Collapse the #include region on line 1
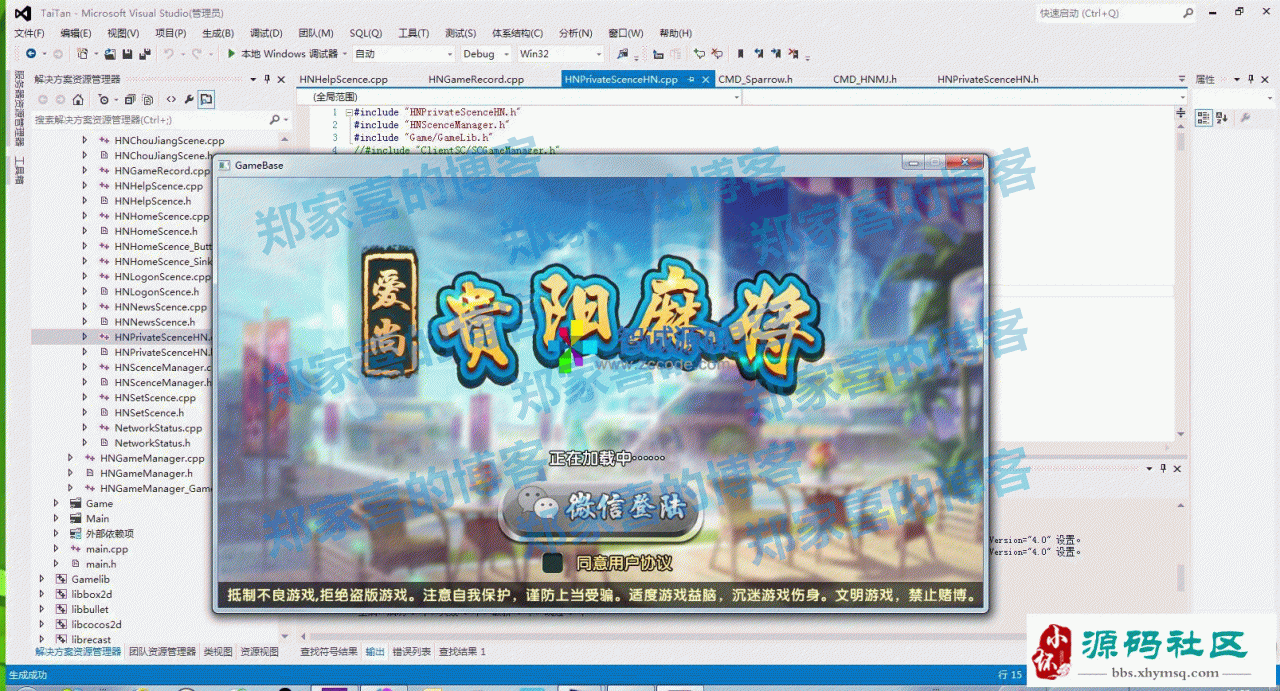This screenshot has width=1280, height=691. click(x=347, y=113)
